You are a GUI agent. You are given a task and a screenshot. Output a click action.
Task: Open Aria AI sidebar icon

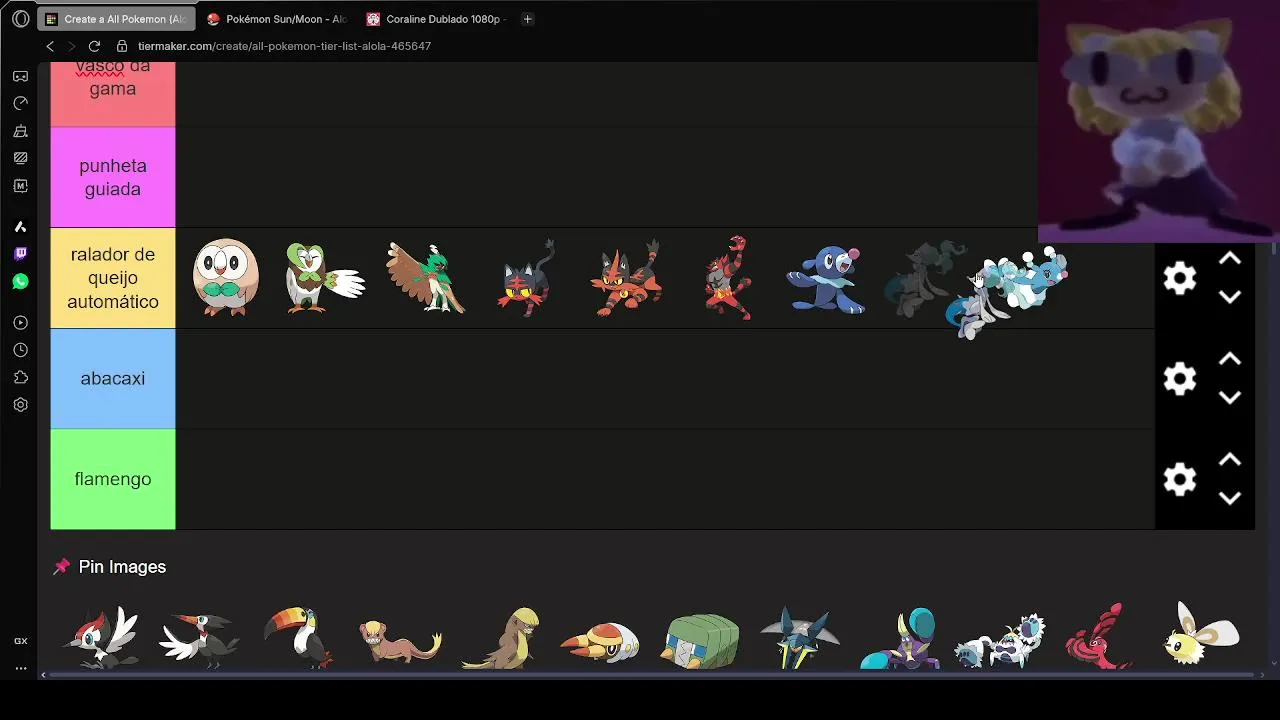20,227
